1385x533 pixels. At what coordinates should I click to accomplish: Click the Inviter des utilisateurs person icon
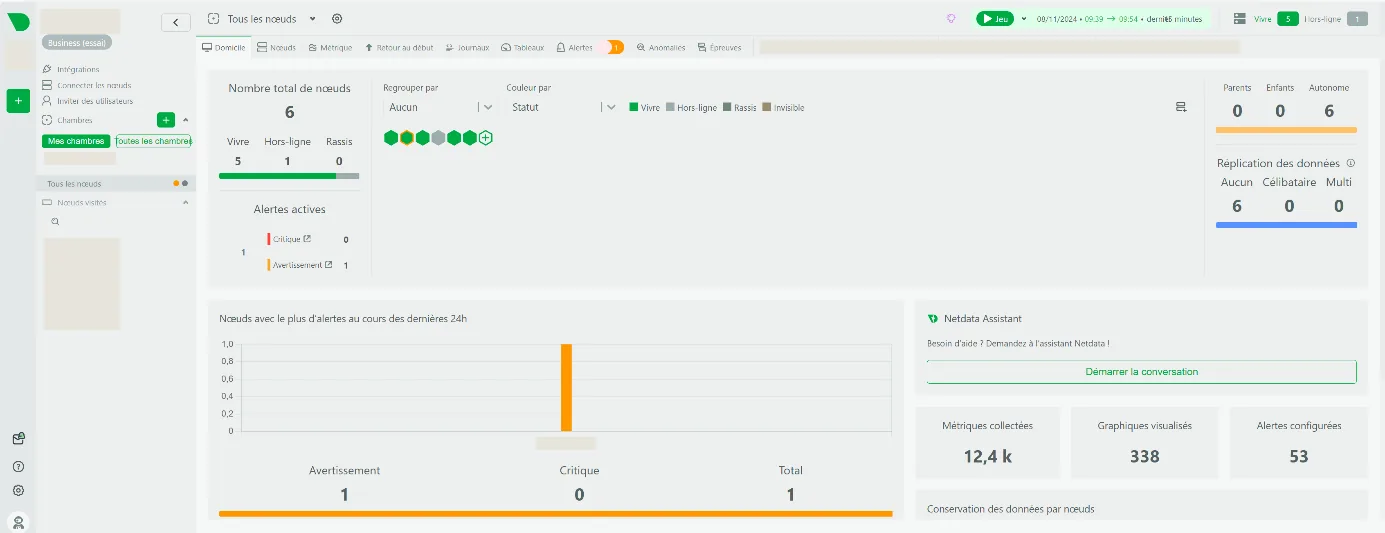[x=47, y=101]
